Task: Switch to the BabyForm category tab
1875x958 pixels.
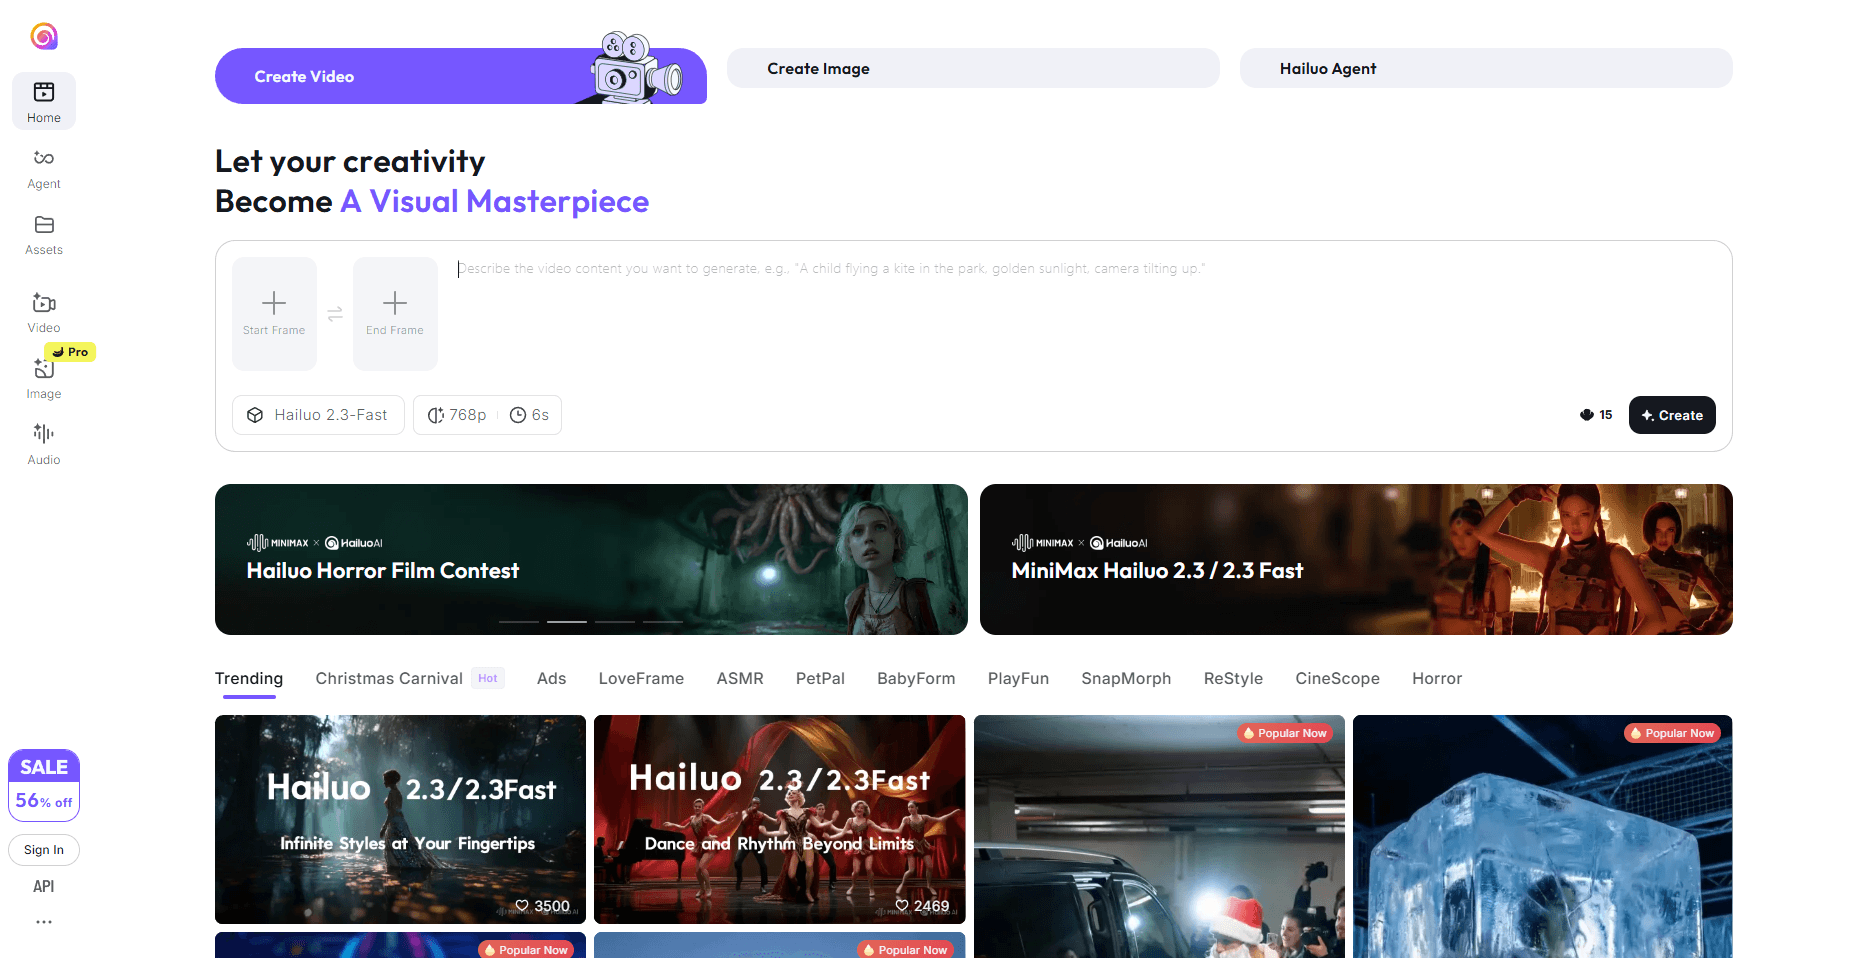Action: (x=916, y=678)
